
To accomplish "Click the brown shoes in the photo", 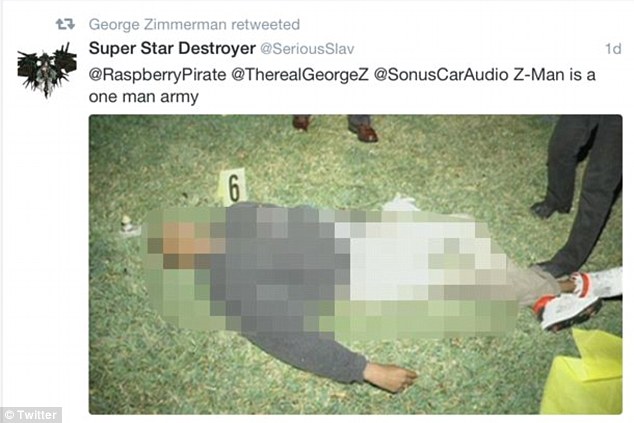I will click(336, 128).
